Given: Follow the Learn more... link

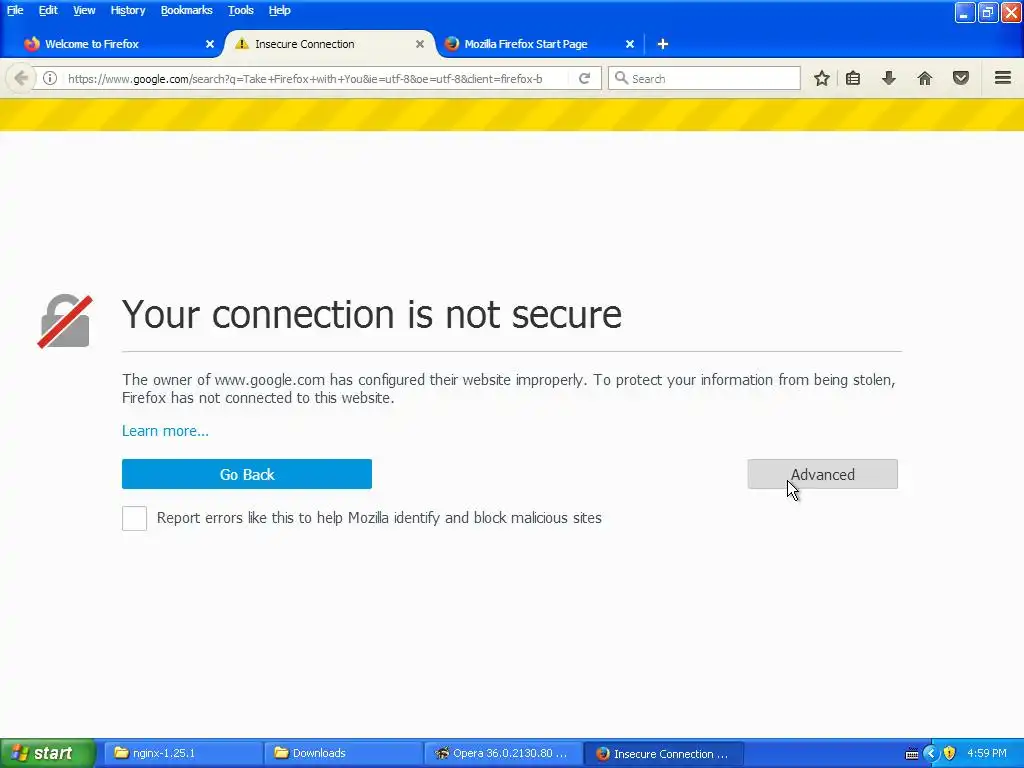Looking at the screenshot, I should pos(165,431).
